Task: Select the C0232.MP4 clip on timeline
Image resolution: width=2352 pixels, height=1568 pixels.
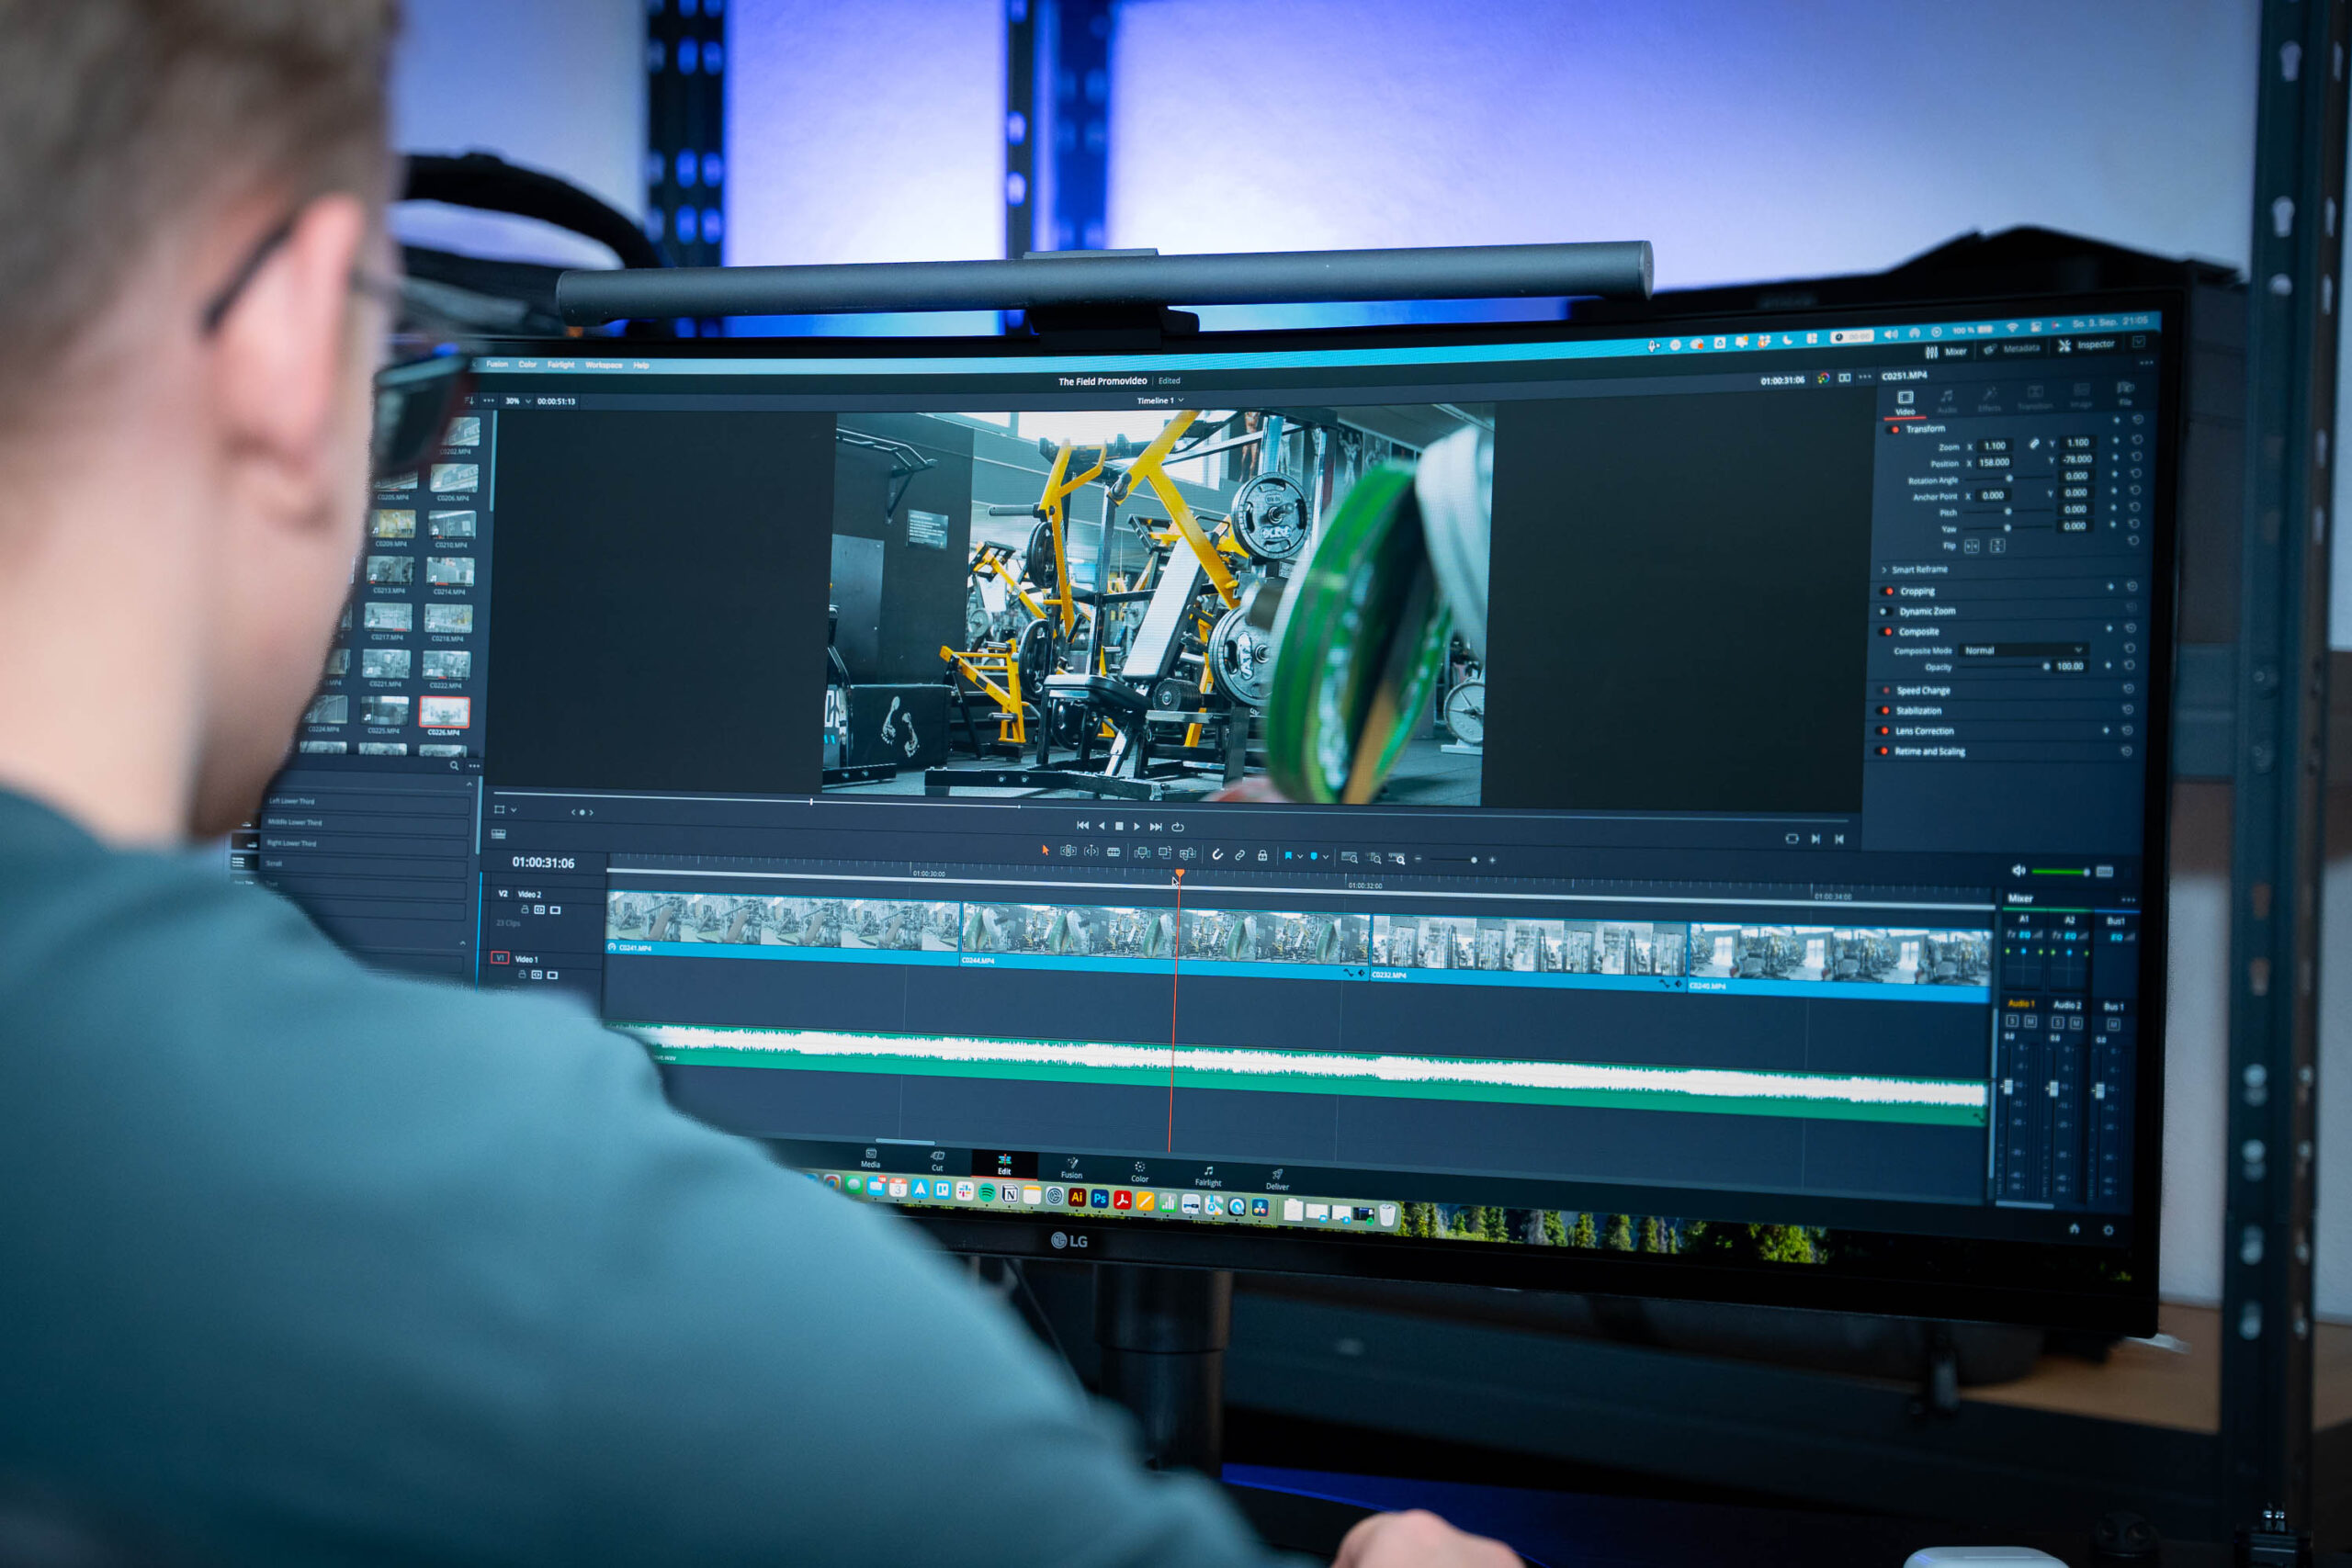Action: 1528,953
